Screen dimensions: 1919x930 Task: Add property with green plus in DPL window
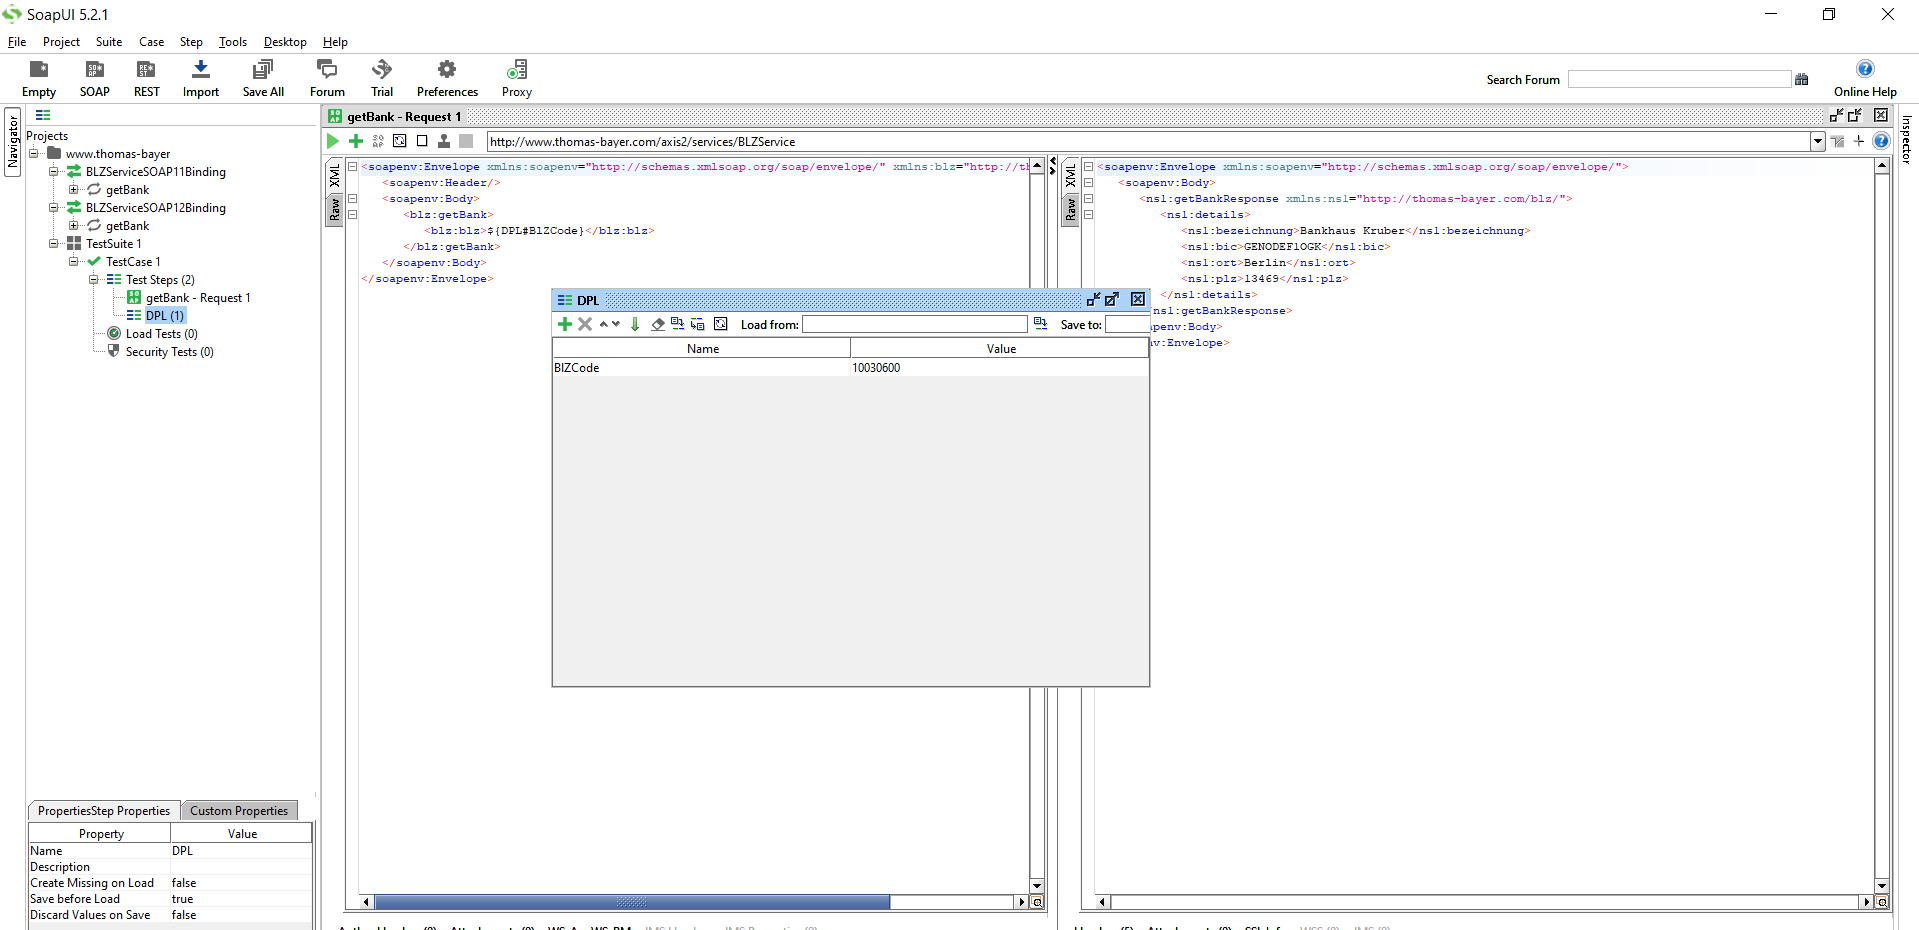click(565, 324)
